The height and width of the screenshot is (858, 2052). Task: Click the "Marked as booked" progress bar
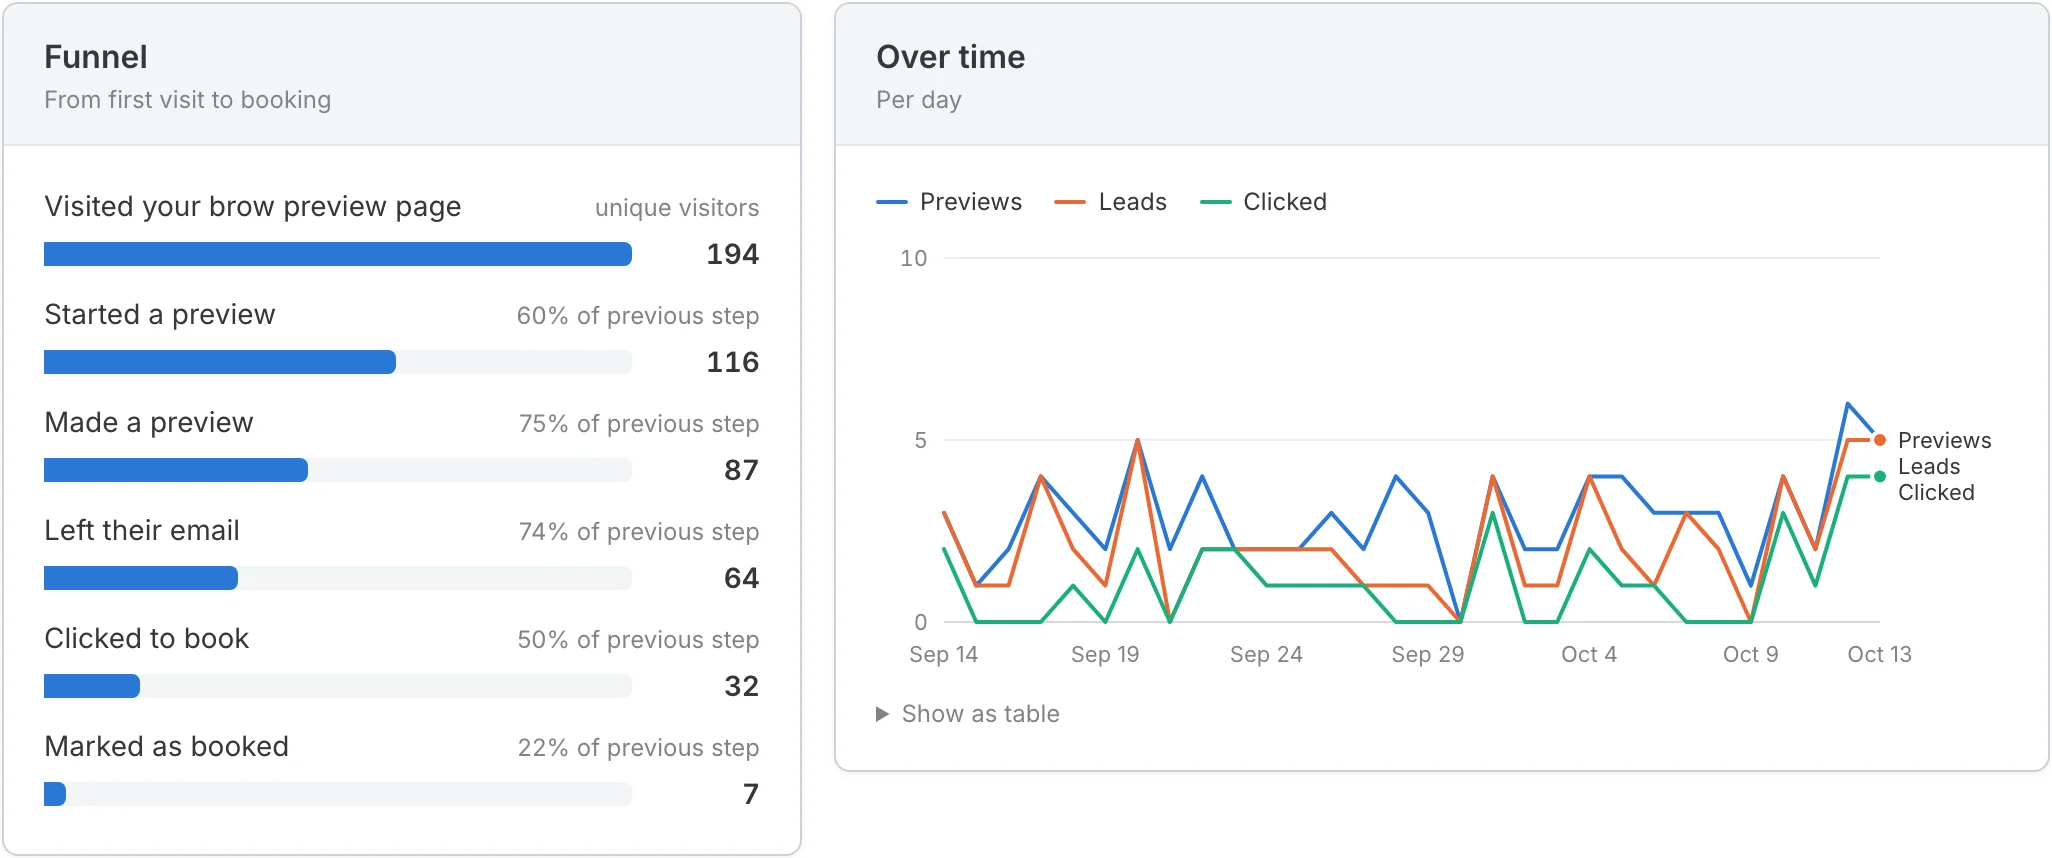tap(338, 794)
